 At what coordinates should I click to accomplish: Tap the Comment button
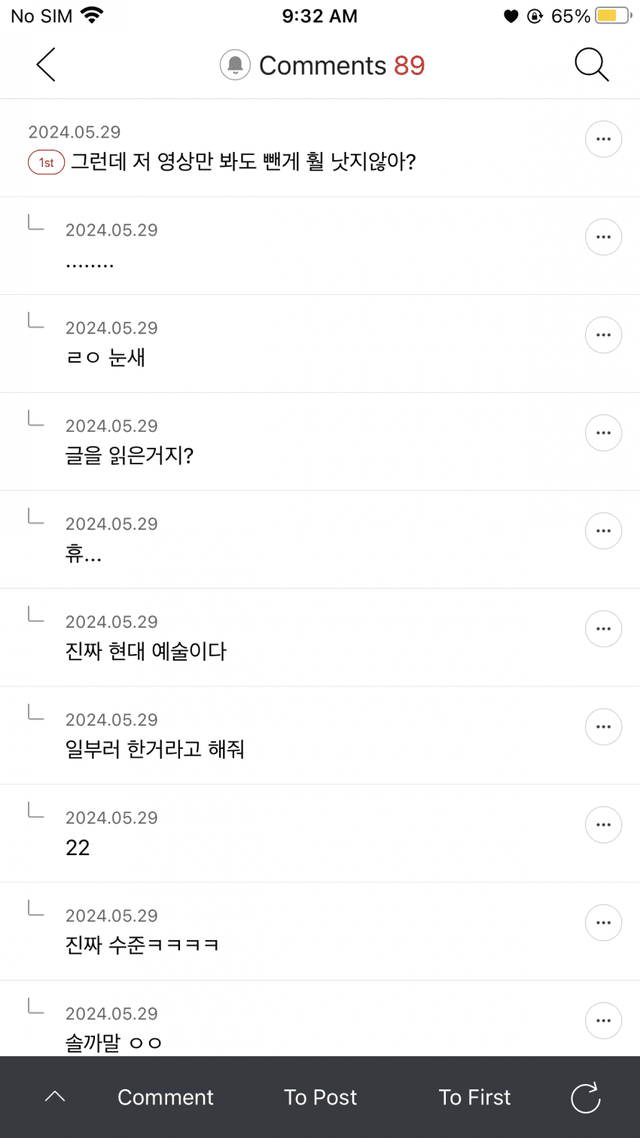pos(166,1097)
